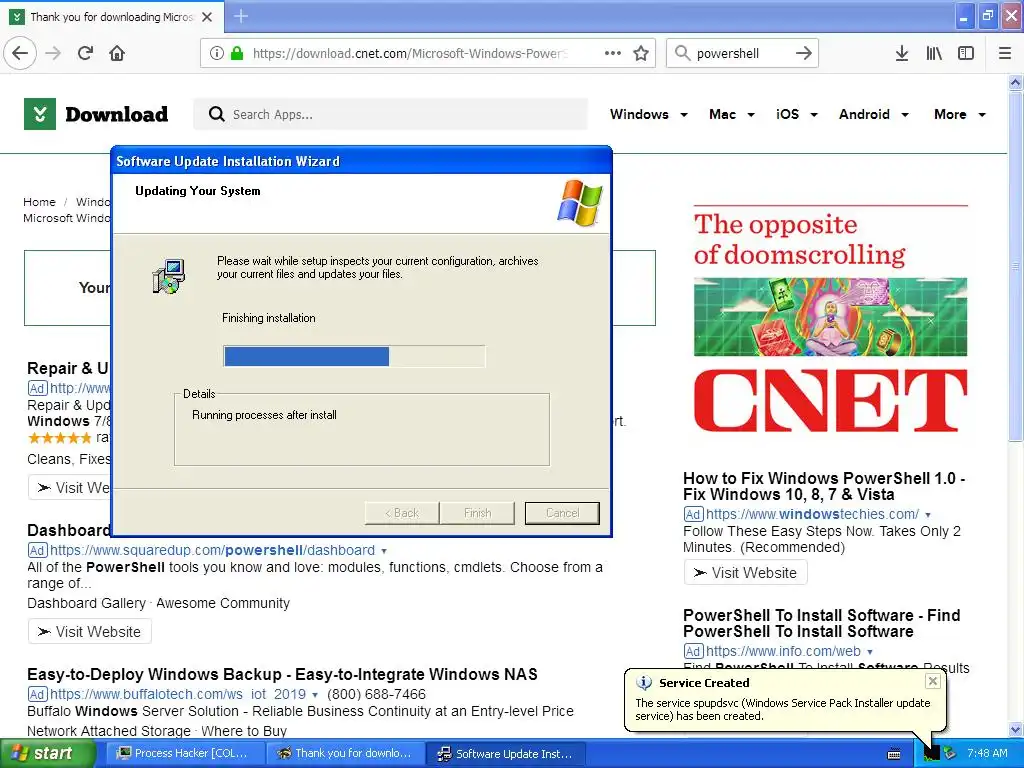Click Visit Website under windowstechies ad
Image resolution: width=1024 pixels, height=768 pixels.
[x=746, y=573]
